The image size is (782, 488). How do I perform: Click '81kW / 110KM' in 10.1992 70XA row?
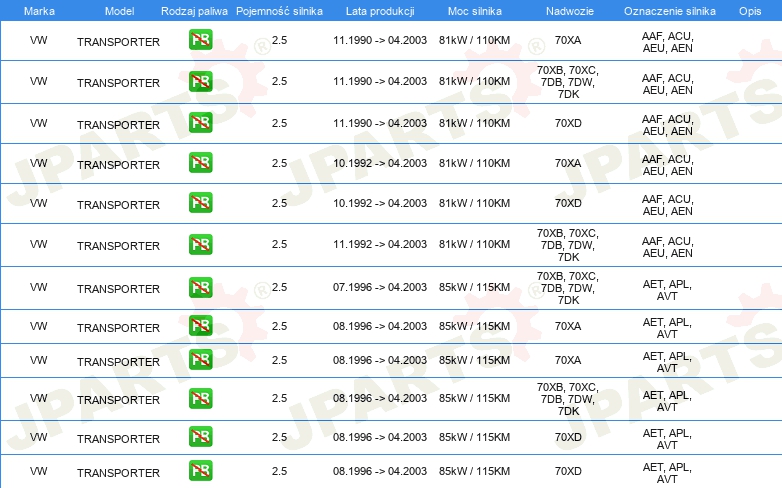pyautogui.click(x=475, y=163)
